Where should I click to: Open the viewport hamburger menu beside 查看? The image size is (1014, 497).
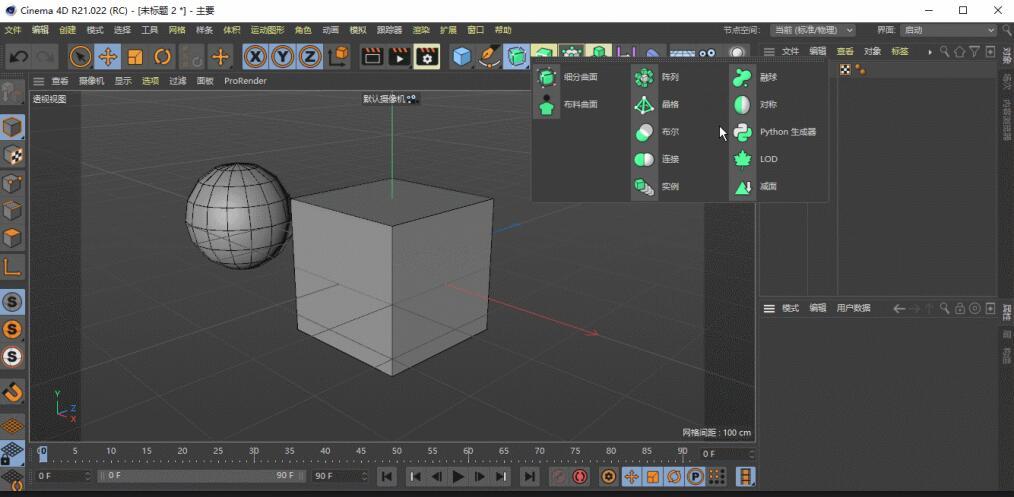click(39, 81)
